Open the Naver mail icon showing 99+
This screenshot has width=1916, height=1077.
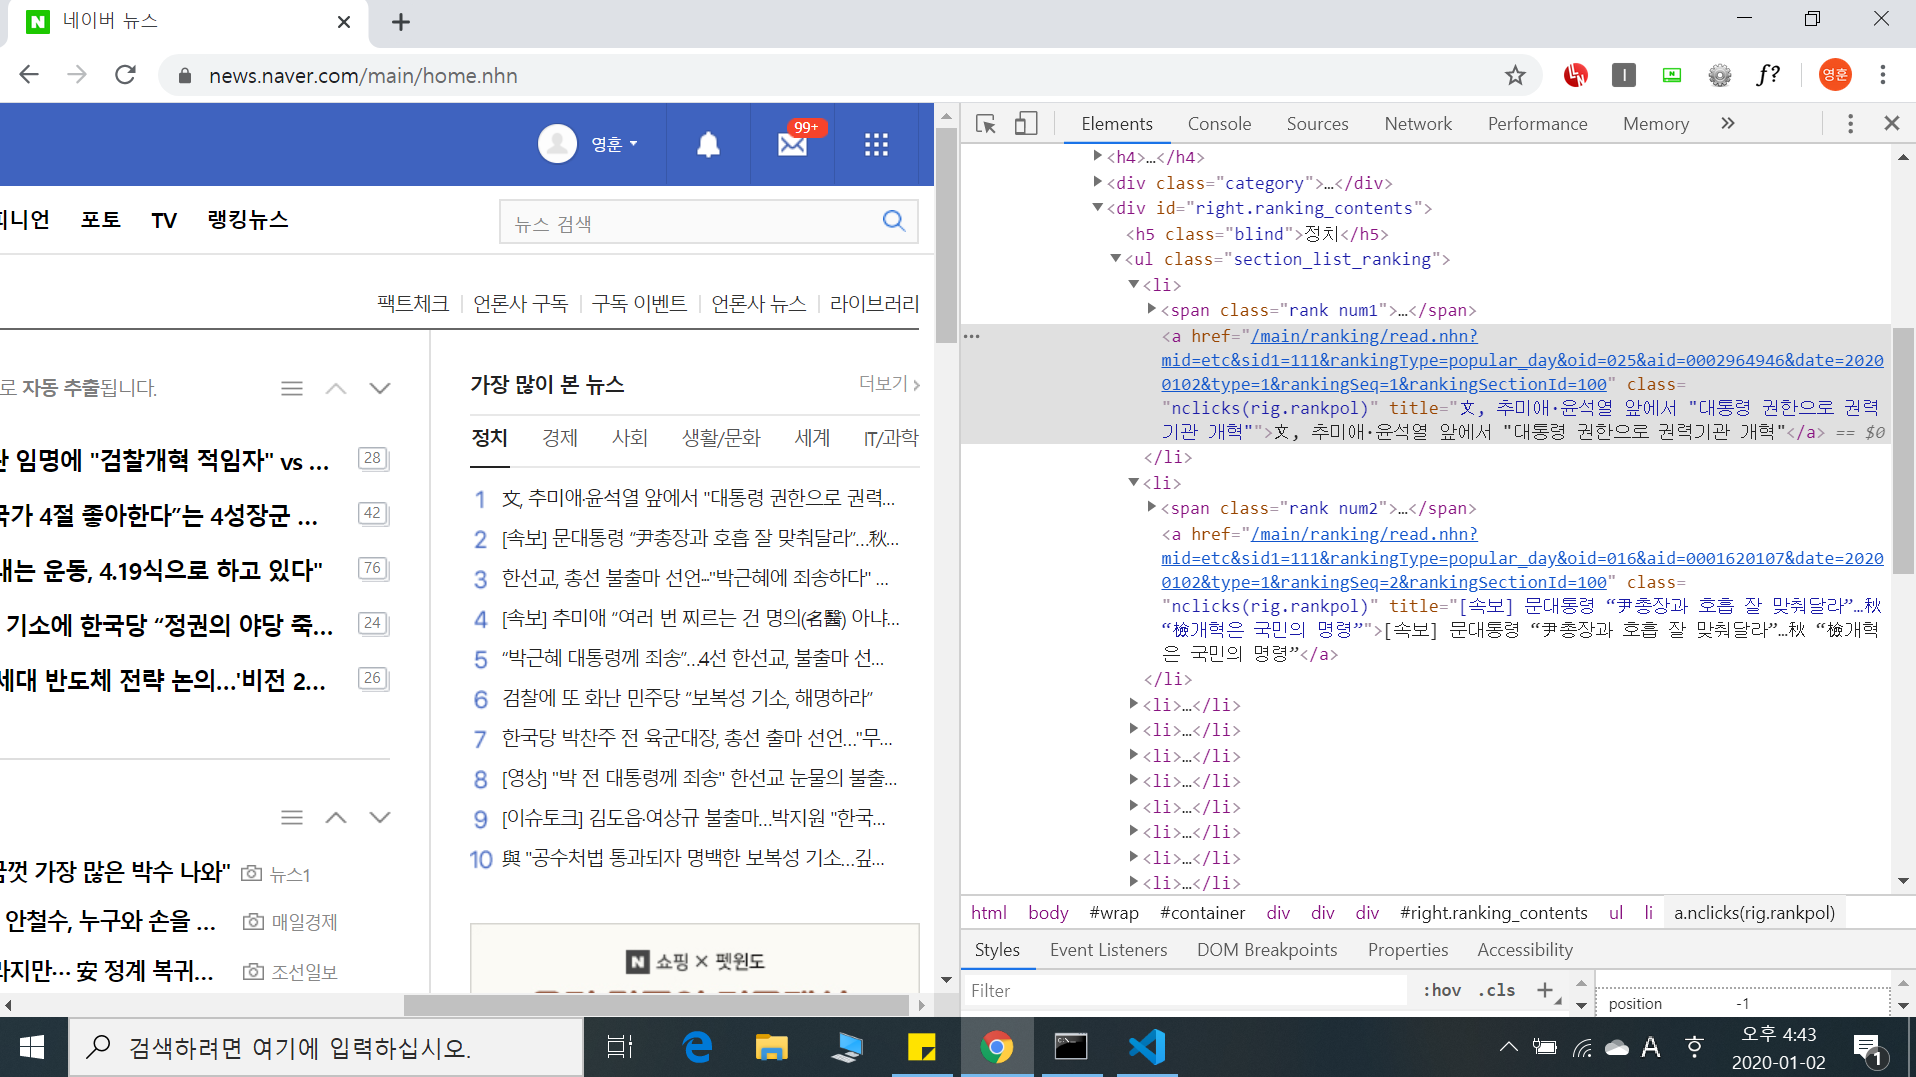click(x=793, y=144)
